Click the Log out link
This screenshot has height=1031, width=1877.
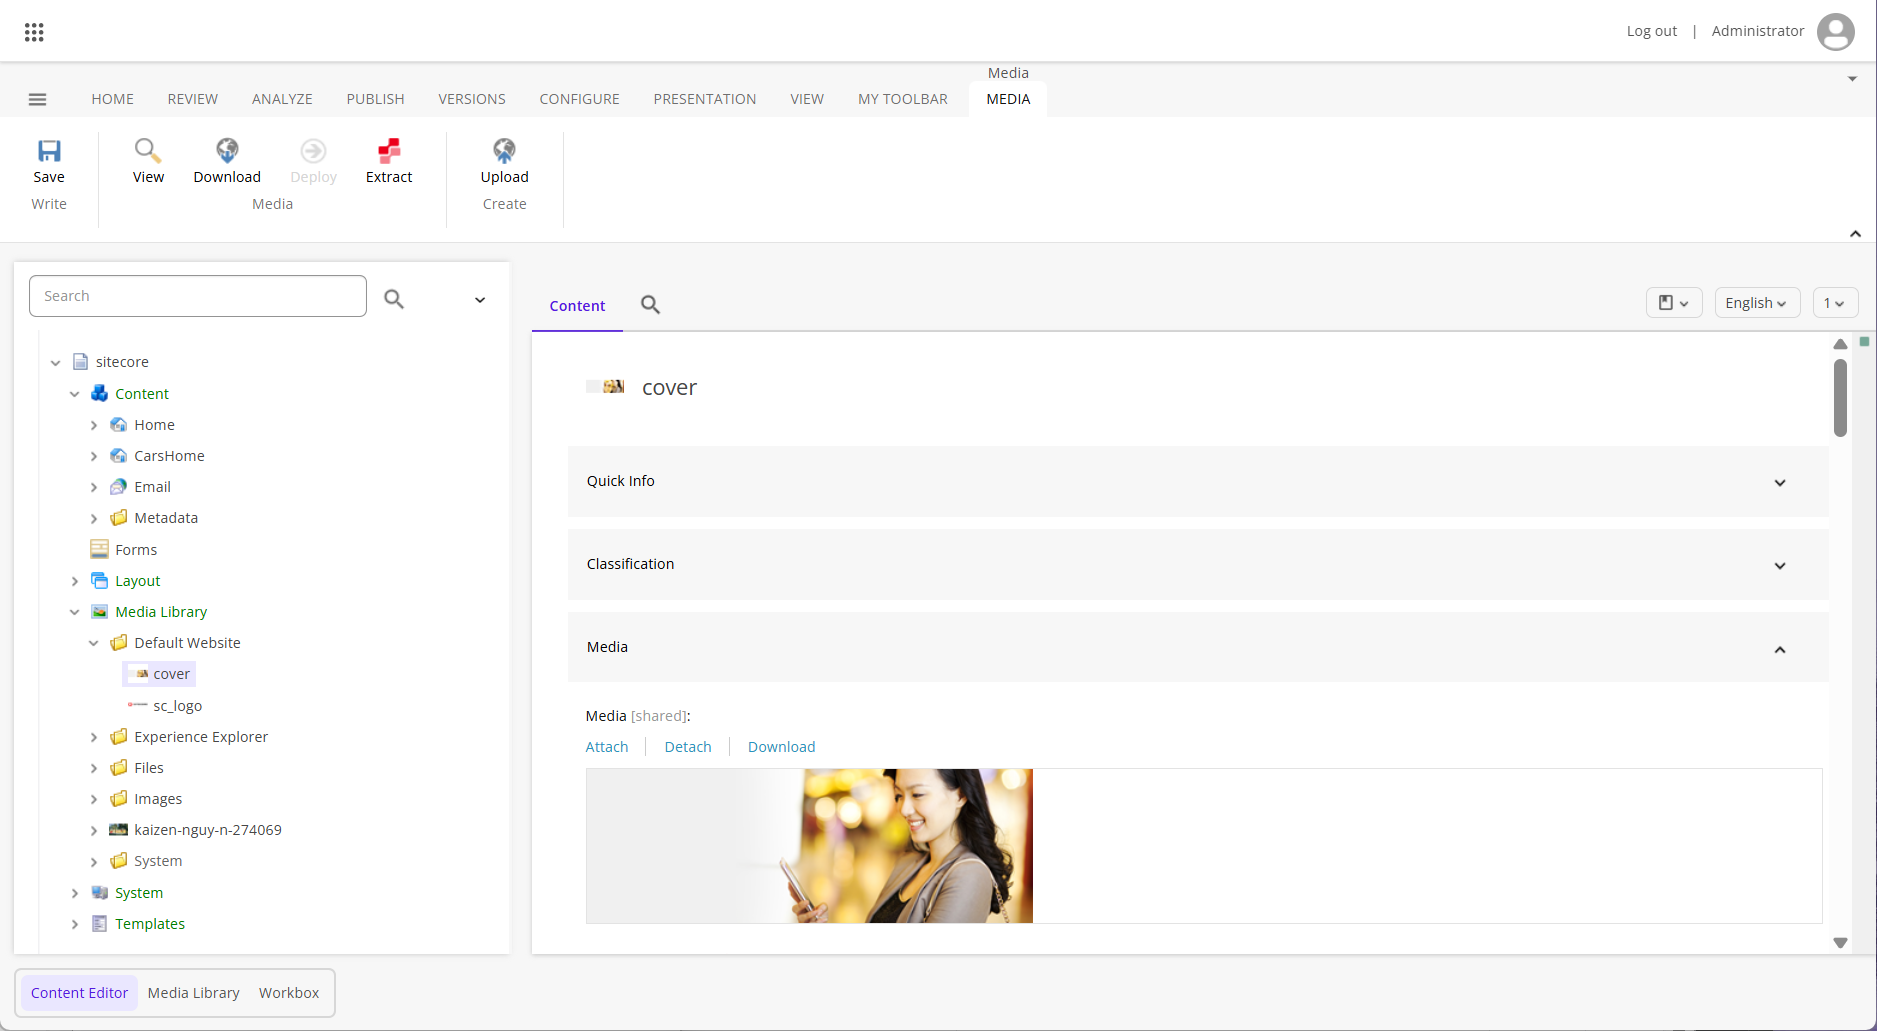tap(1652, 31)
